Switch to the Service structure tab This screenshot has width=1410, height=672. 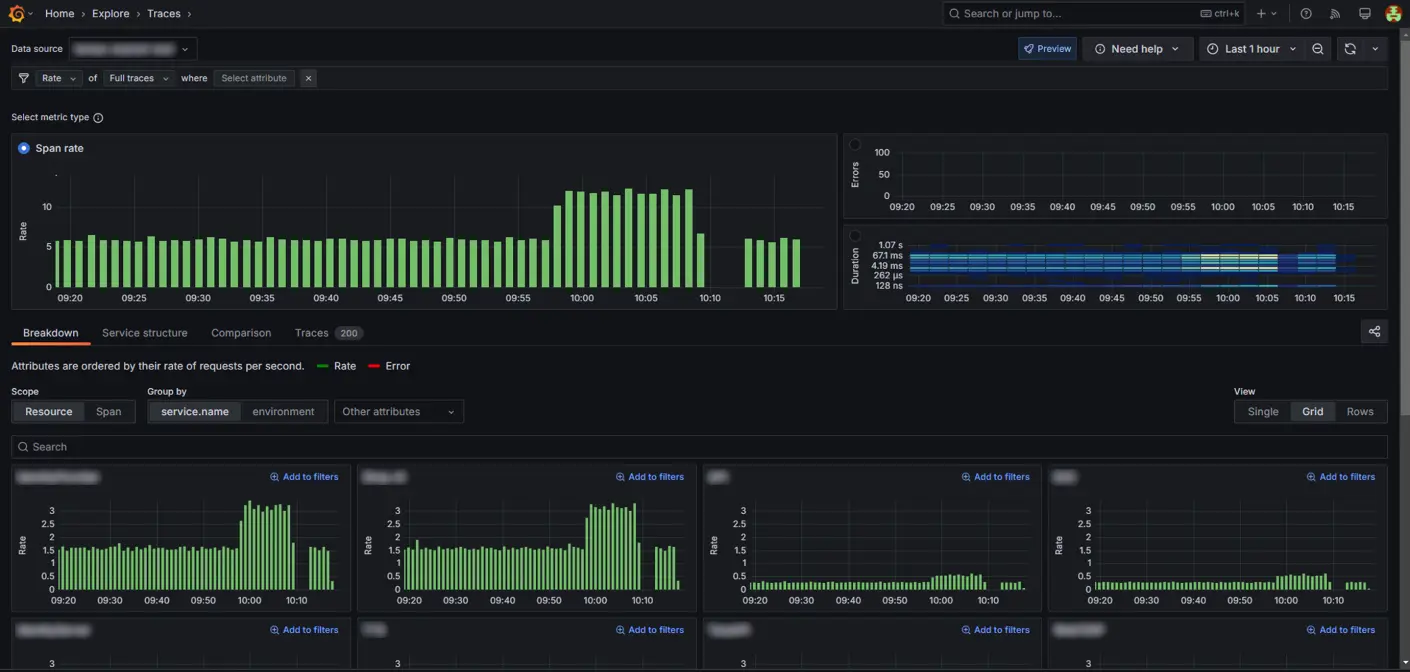[144, 333]
